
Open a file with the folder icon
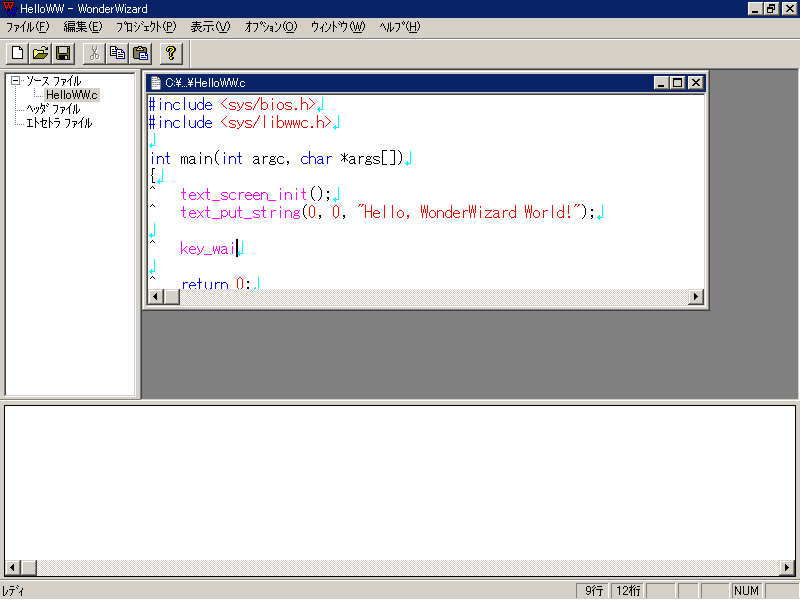point(40,53)
